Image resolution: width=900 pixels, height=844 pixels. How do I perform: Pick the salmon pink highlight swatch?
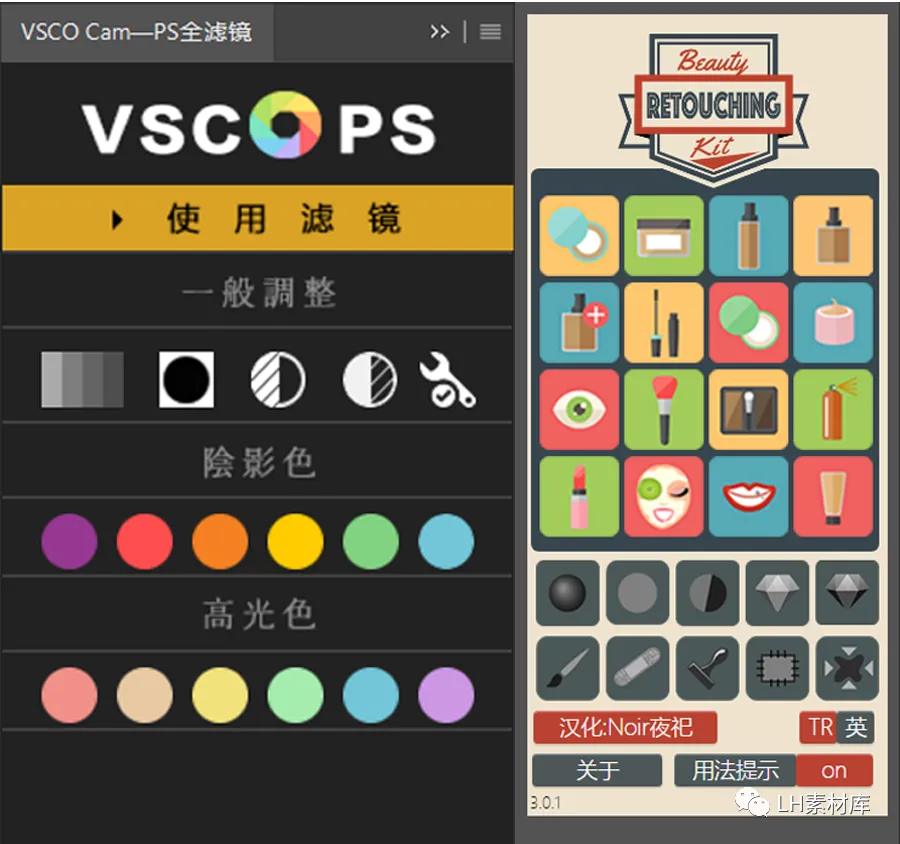pyautogui.click(x=69, y=695)
